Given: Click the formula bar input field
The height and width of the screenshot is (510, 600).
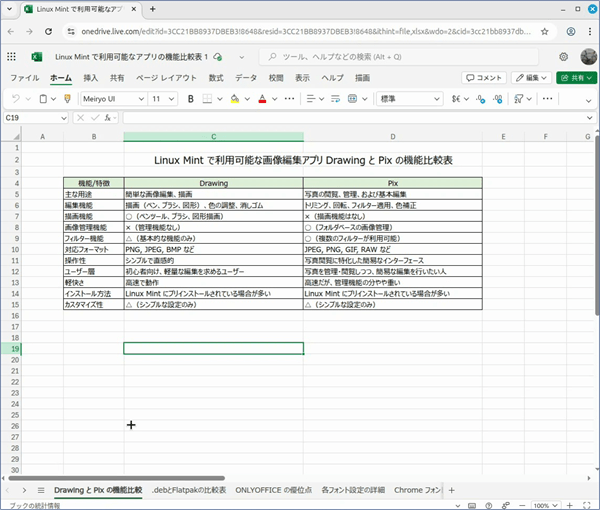Looking at the screenshot, I should (354, 118).
